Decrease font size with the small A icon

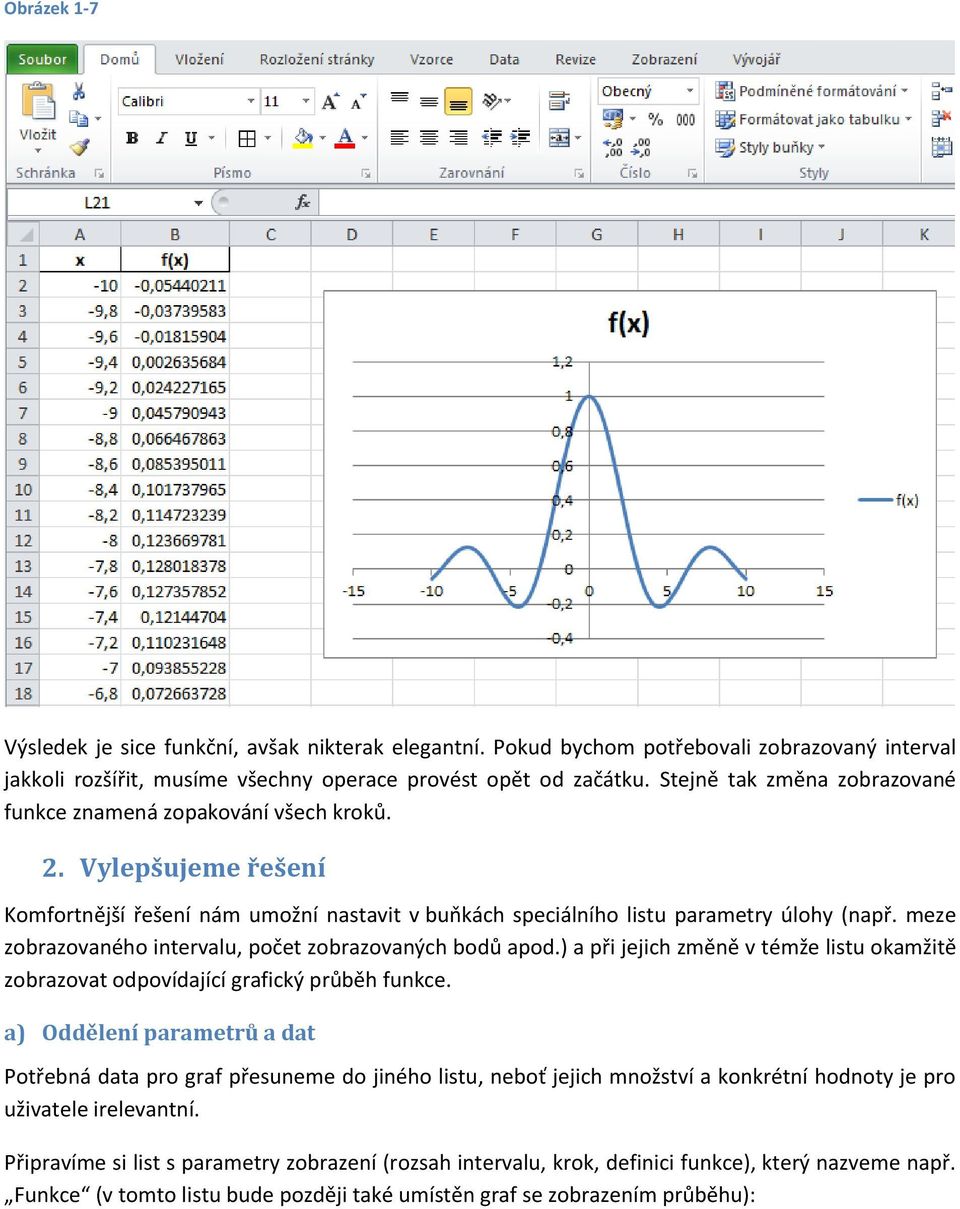click(358, 102)
